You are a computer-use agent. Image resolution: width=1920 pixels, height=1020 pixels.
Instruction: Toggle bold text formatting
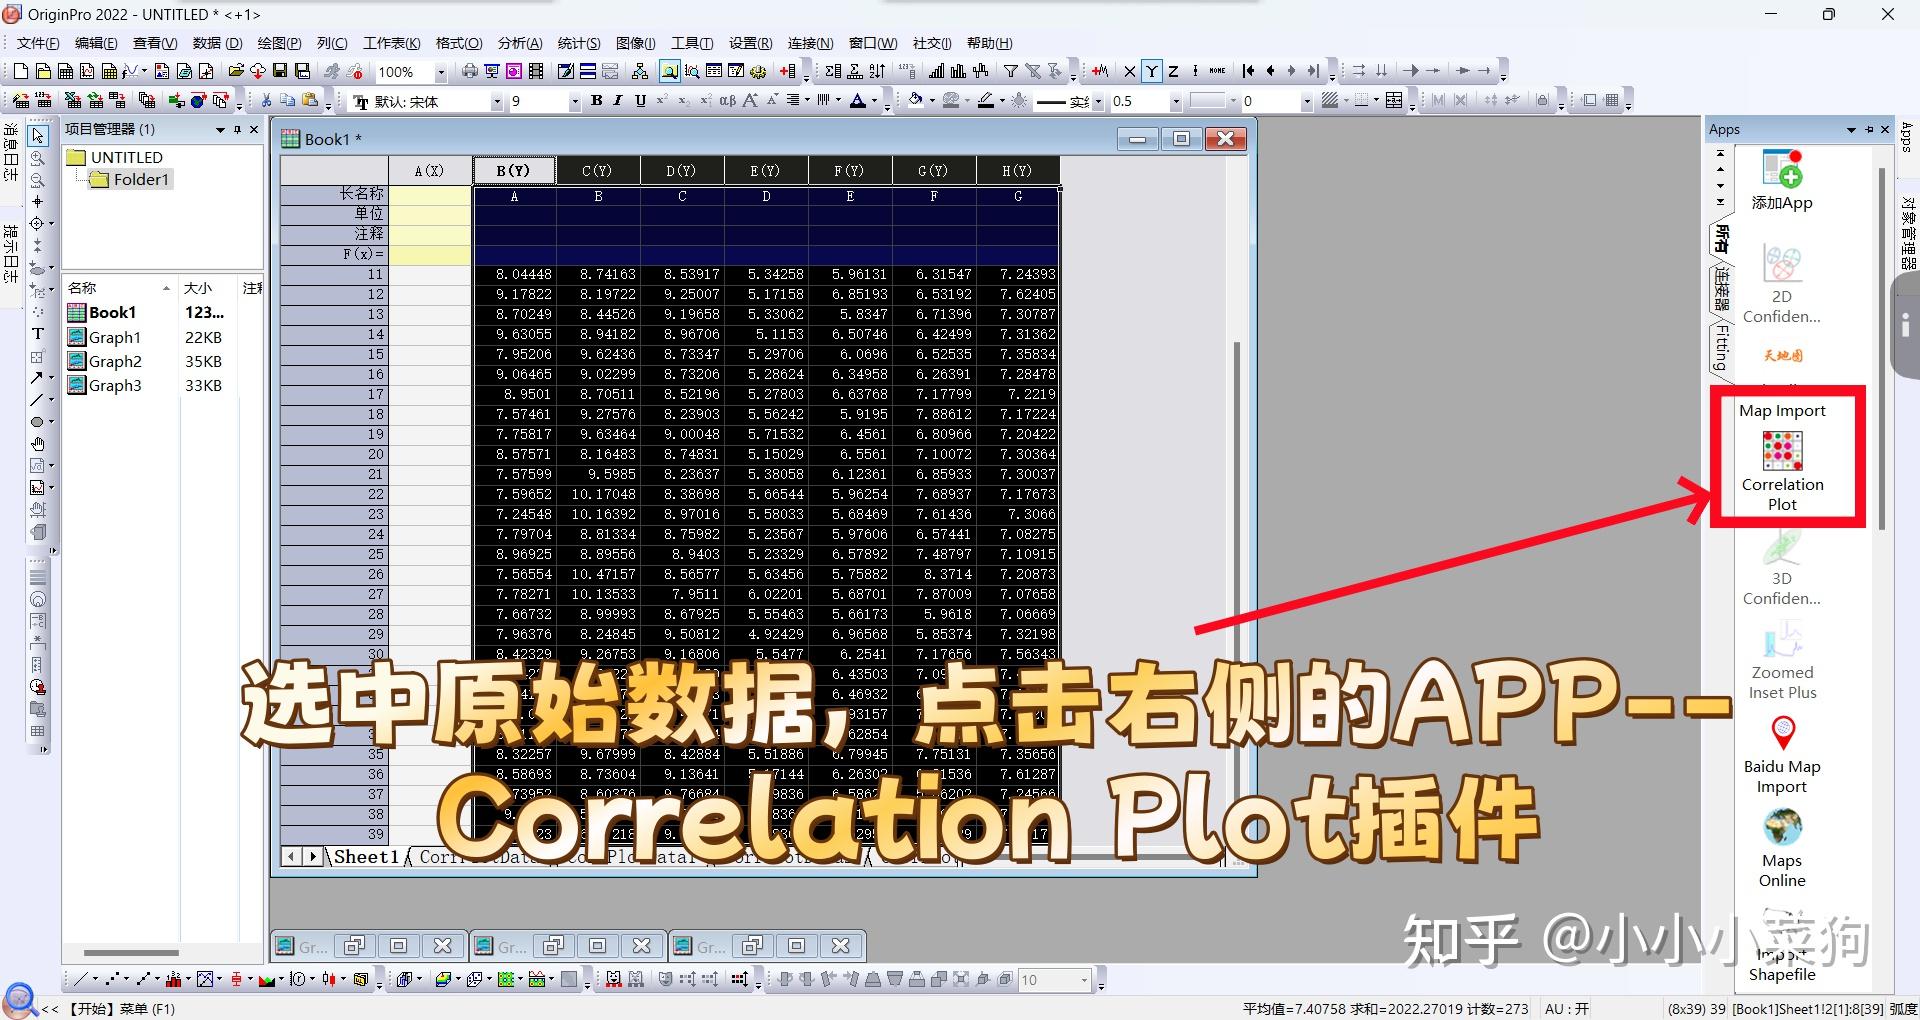[596, 100]
